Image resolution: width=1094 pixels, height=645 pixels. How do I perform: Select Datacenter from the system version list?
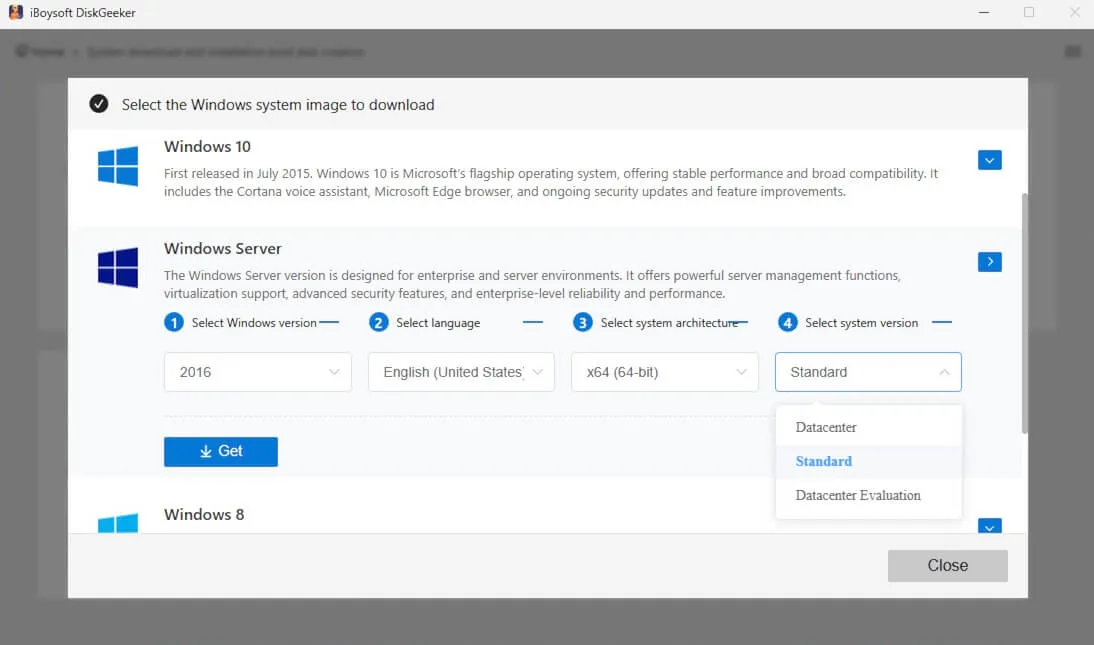825,427
